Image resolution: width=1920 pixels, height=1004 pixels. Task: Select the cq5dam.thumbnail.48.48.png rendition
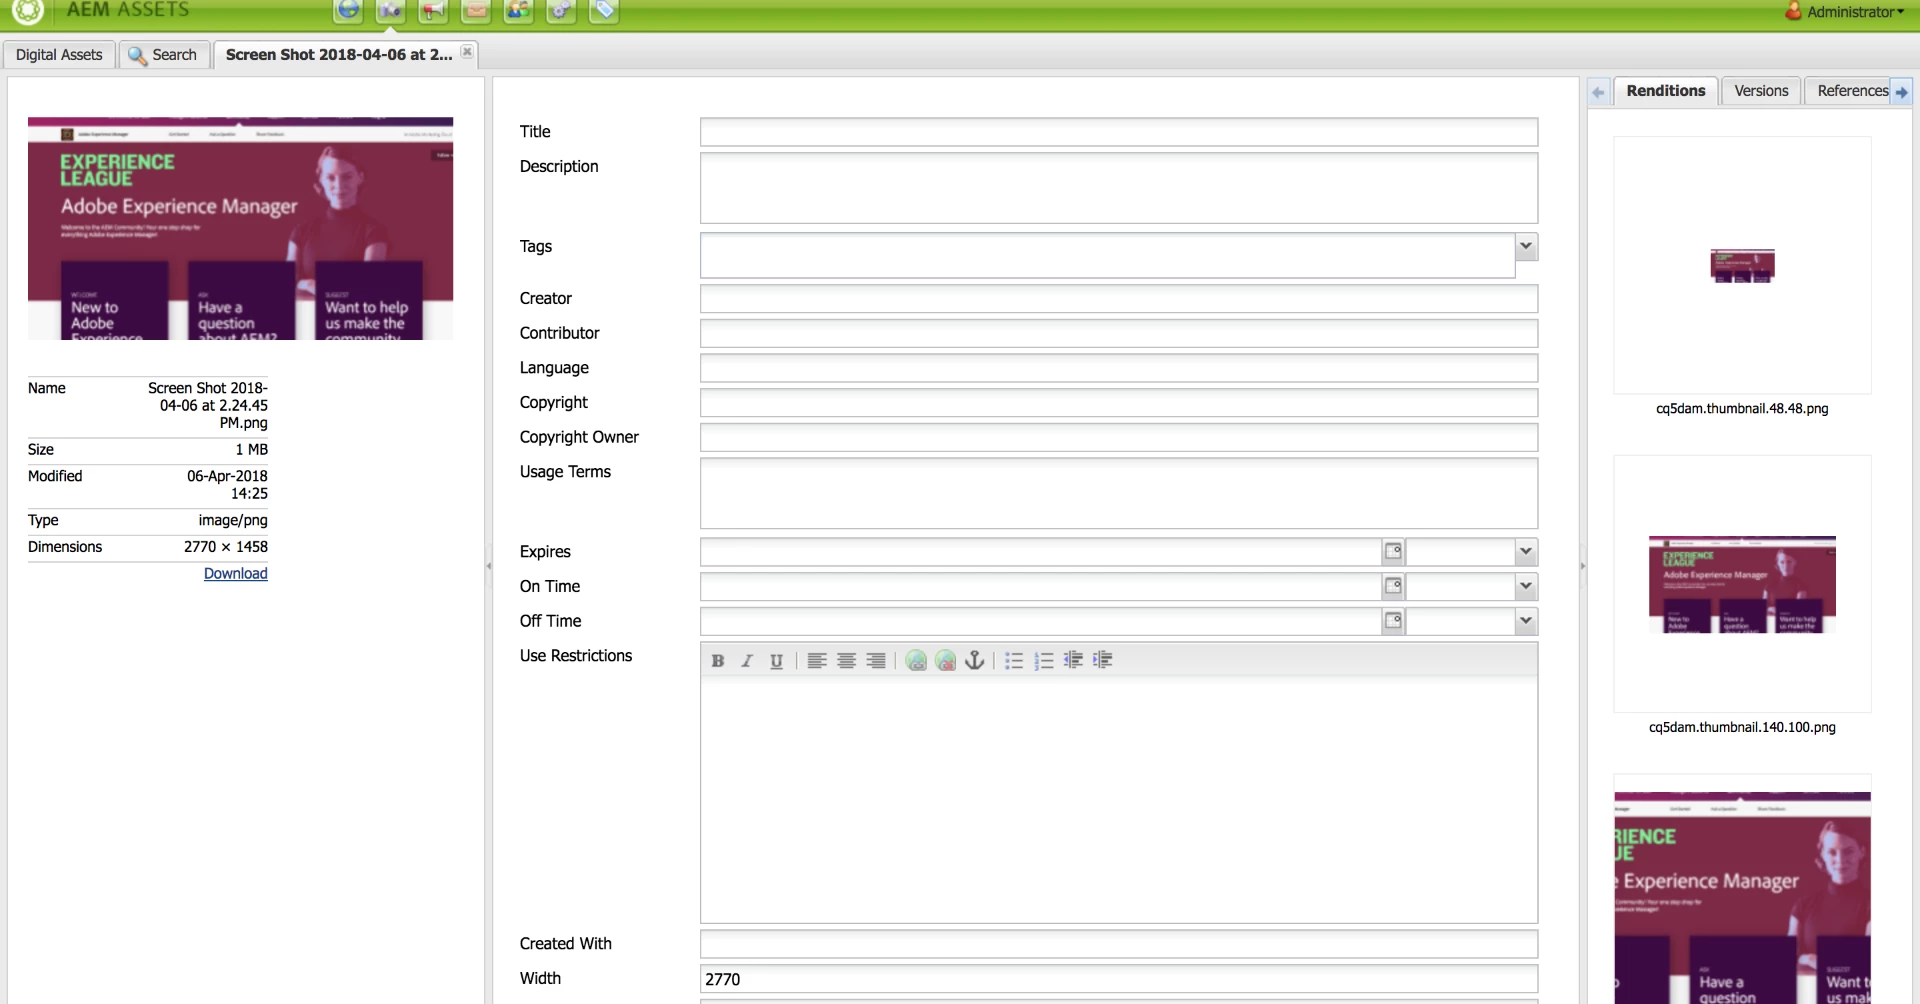tap(1742, 266)
